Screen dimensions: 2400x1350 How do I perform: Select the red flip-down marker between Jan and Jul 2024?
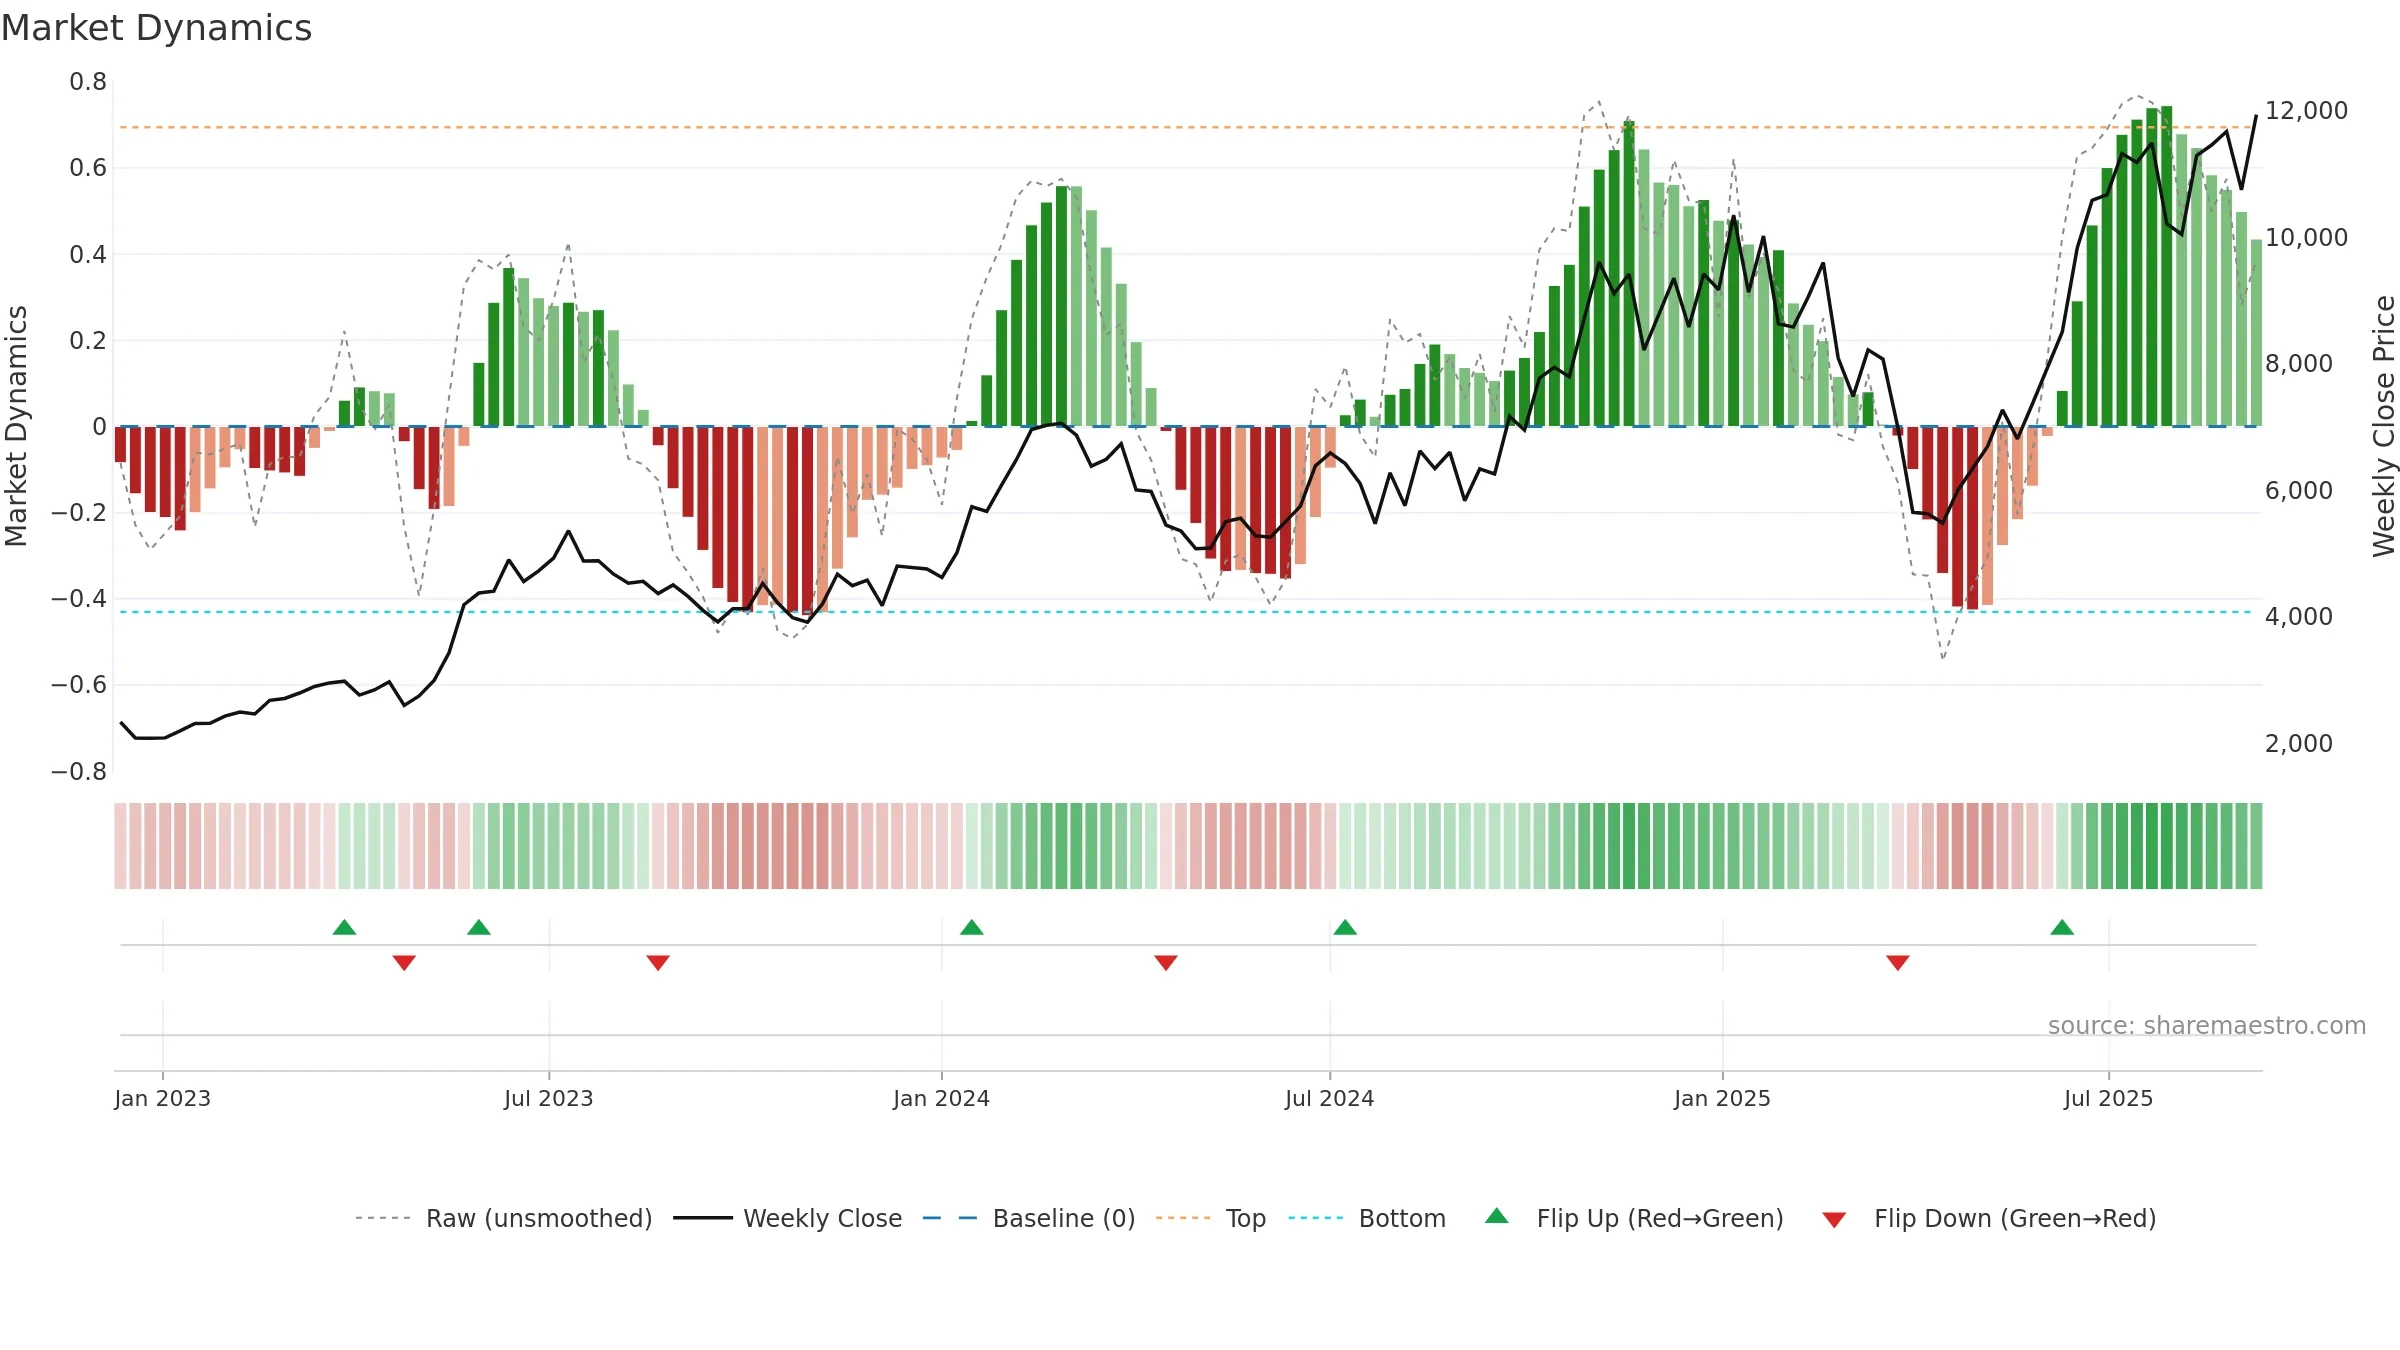[1166, 963]
